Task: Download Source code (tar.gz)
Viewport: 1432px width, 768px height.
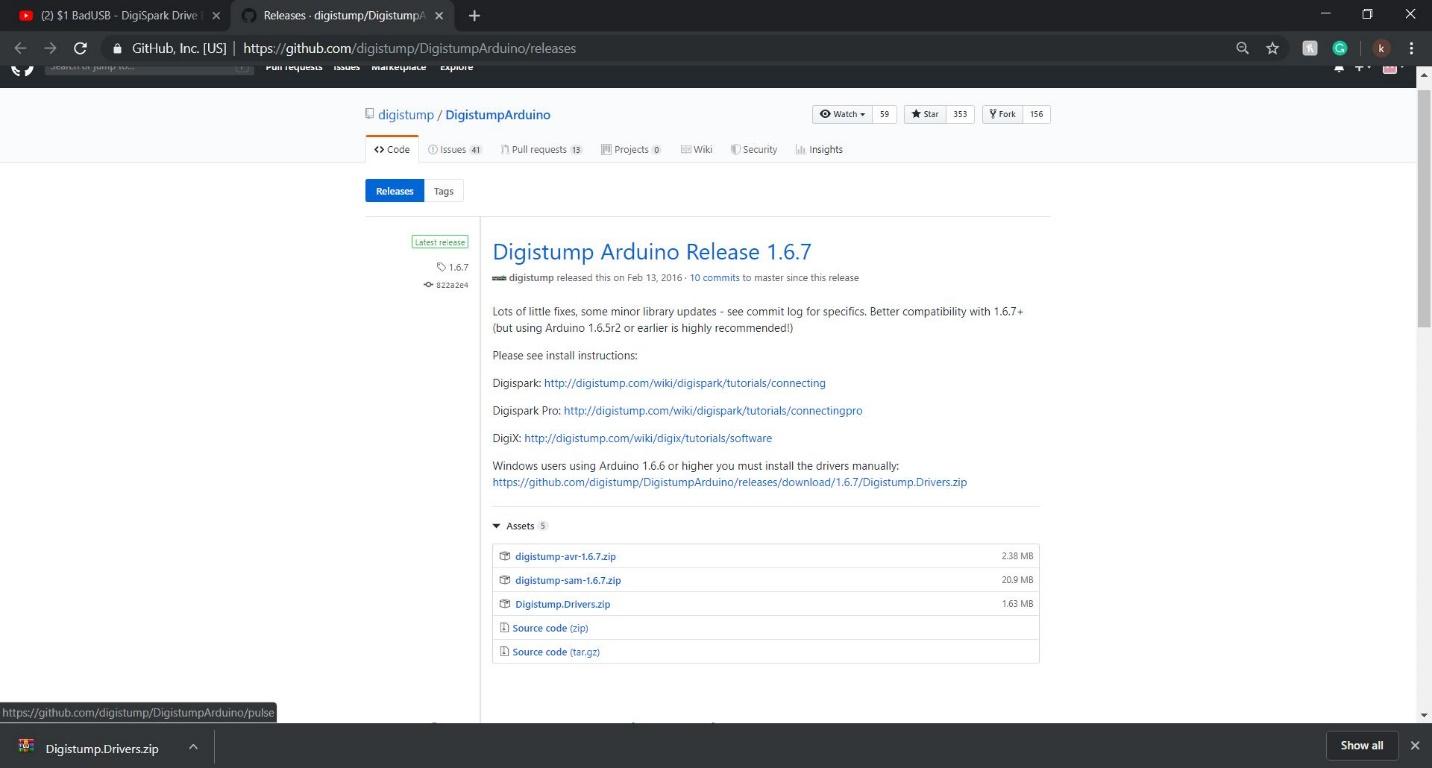Action: pos(556,652)
